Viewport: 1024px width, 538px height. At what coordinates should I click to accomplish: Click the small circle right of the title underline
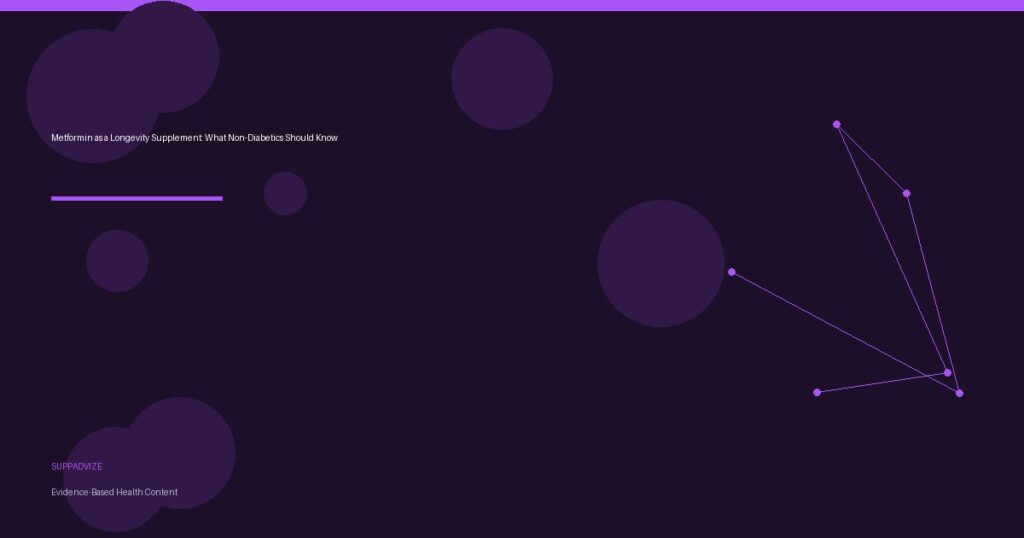tap(285, 193)
